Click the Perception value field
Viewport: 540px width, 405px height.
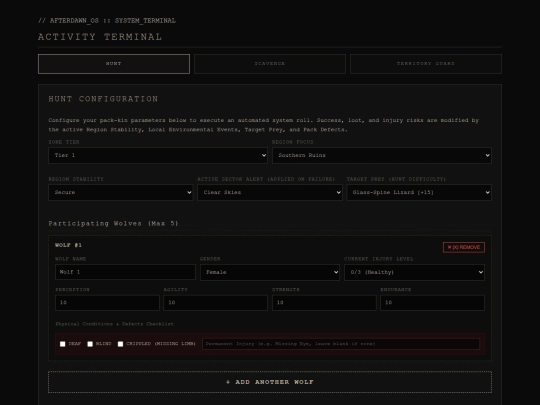coord(107,303)
